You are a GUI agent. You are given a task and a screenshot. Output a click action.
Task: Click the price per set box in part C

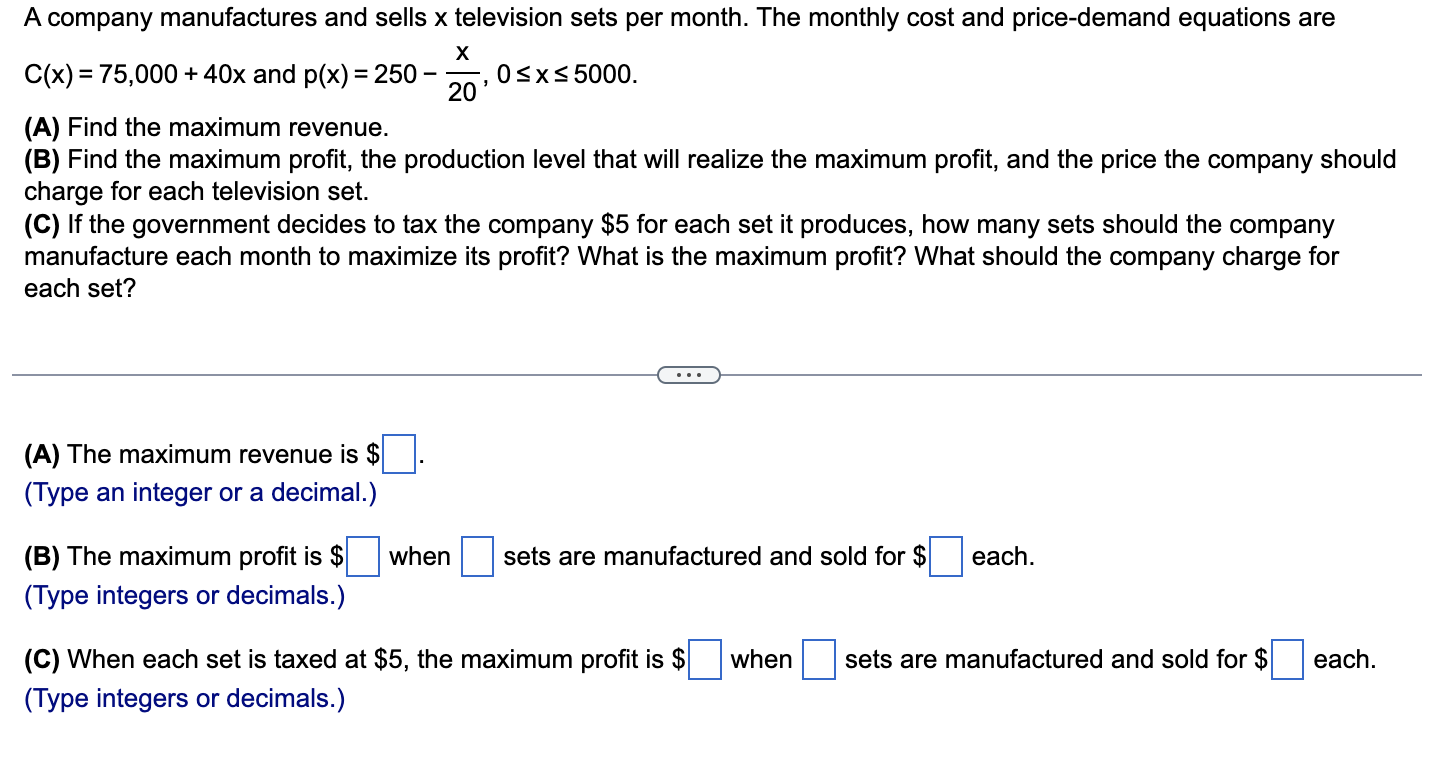click(1285, 660)
